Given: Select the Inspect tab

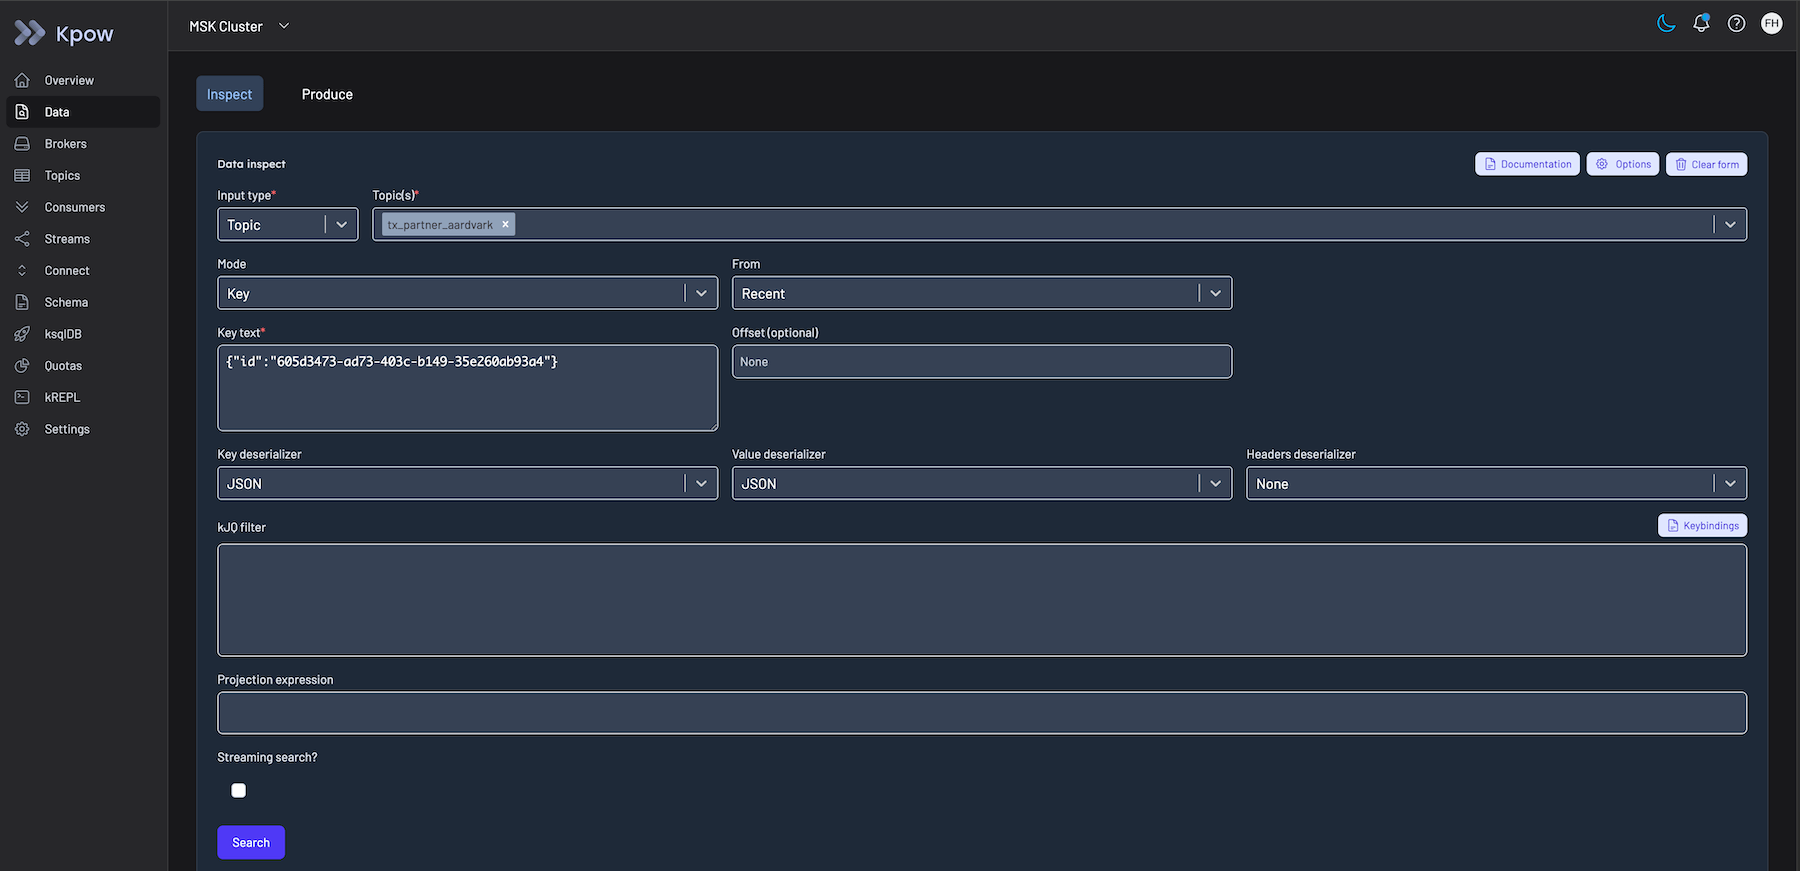Looking at the screenshot, I should (x=229, y=94).
